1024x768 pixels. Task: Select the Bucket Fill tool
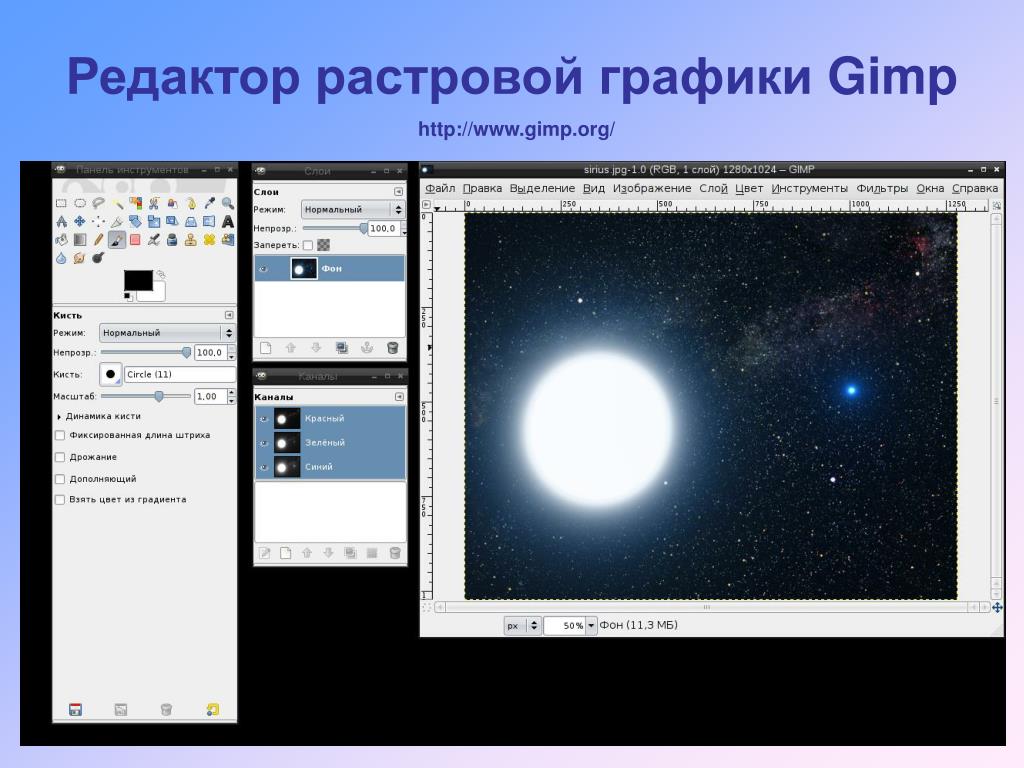tap(61, 240)
